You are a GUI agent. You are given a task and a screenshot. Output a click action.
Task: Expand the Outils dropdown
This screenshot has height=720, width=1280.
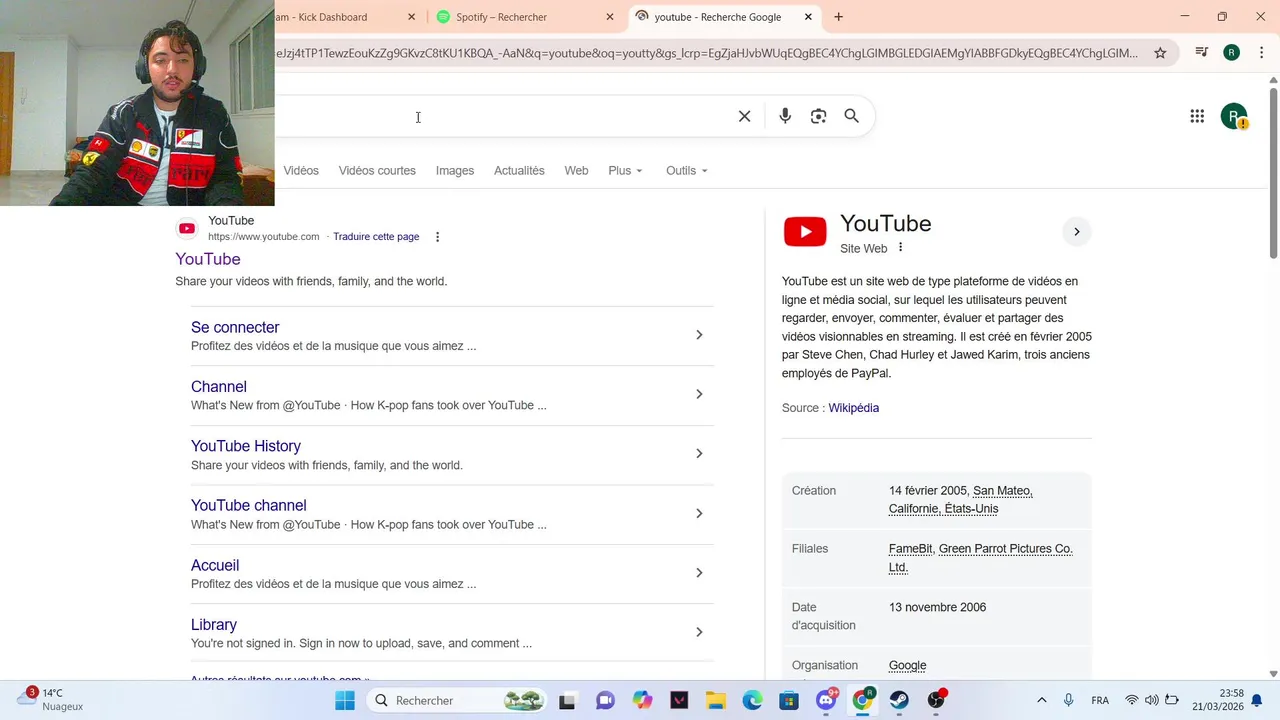tap(686, 170)
